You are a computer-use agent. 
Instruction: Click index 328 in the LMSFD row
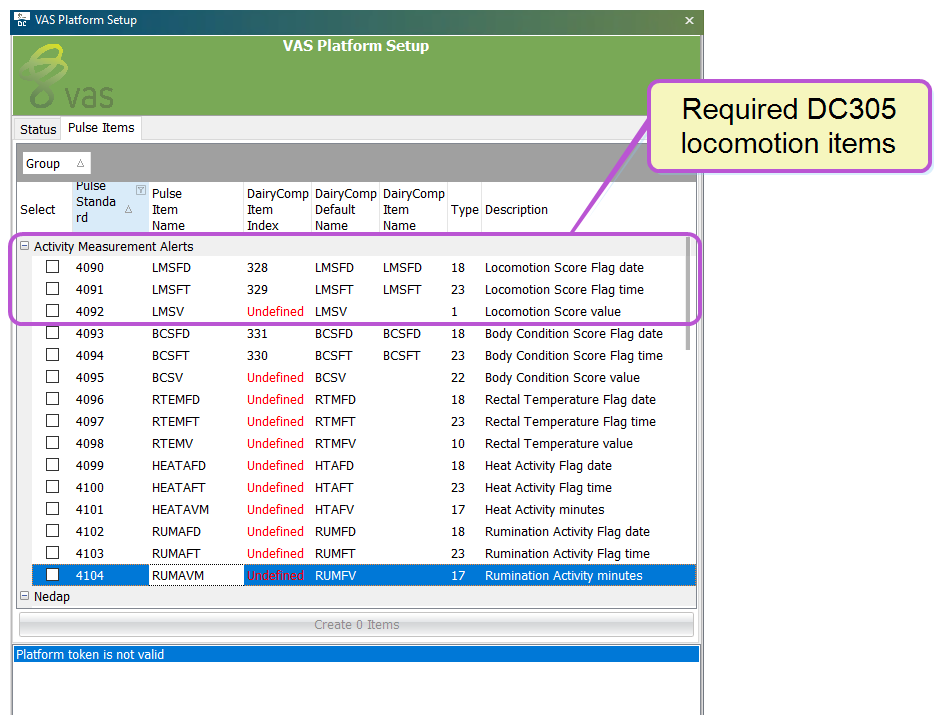pyautogui.click(x=257, y=267)
